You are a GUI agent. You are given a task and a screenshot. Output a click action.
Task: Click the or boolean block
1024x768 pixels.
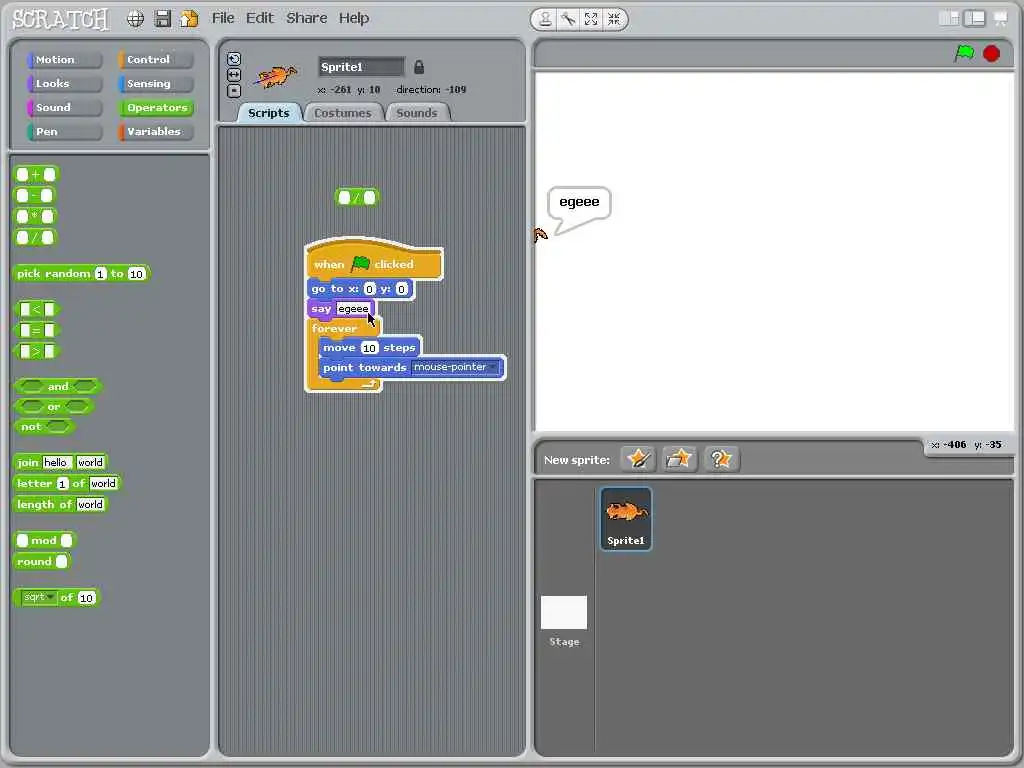pos(54,407)
